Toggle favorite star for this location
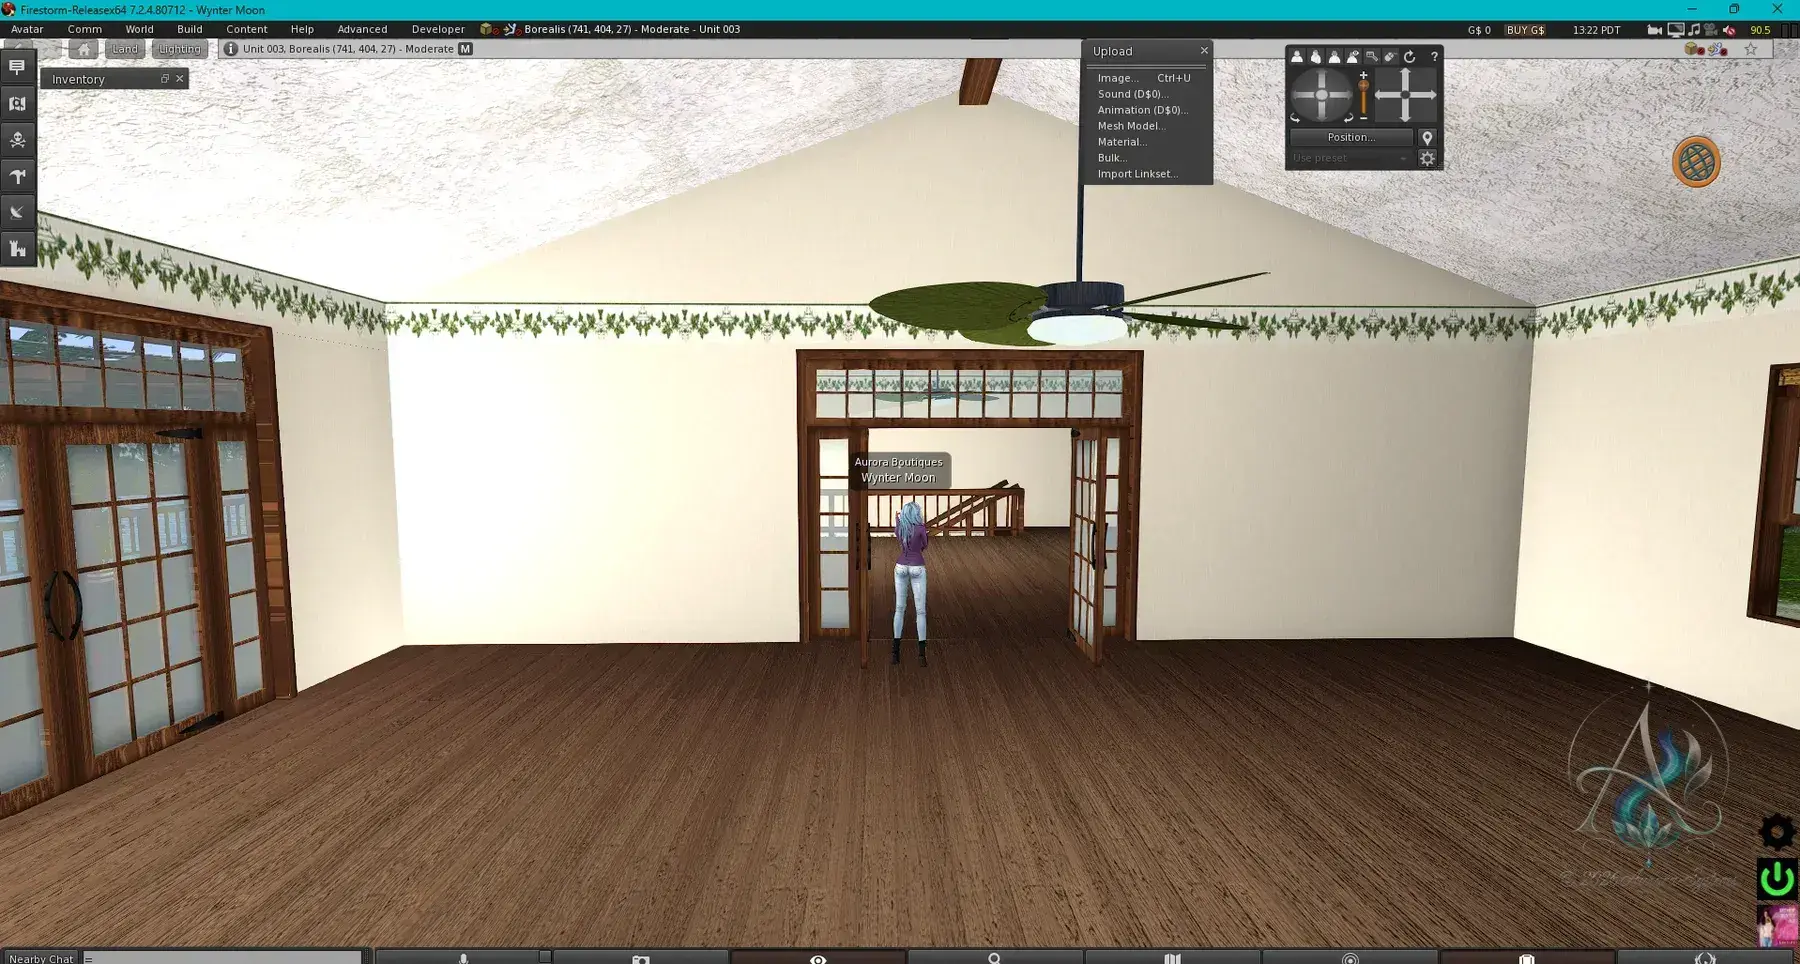 1750,49
